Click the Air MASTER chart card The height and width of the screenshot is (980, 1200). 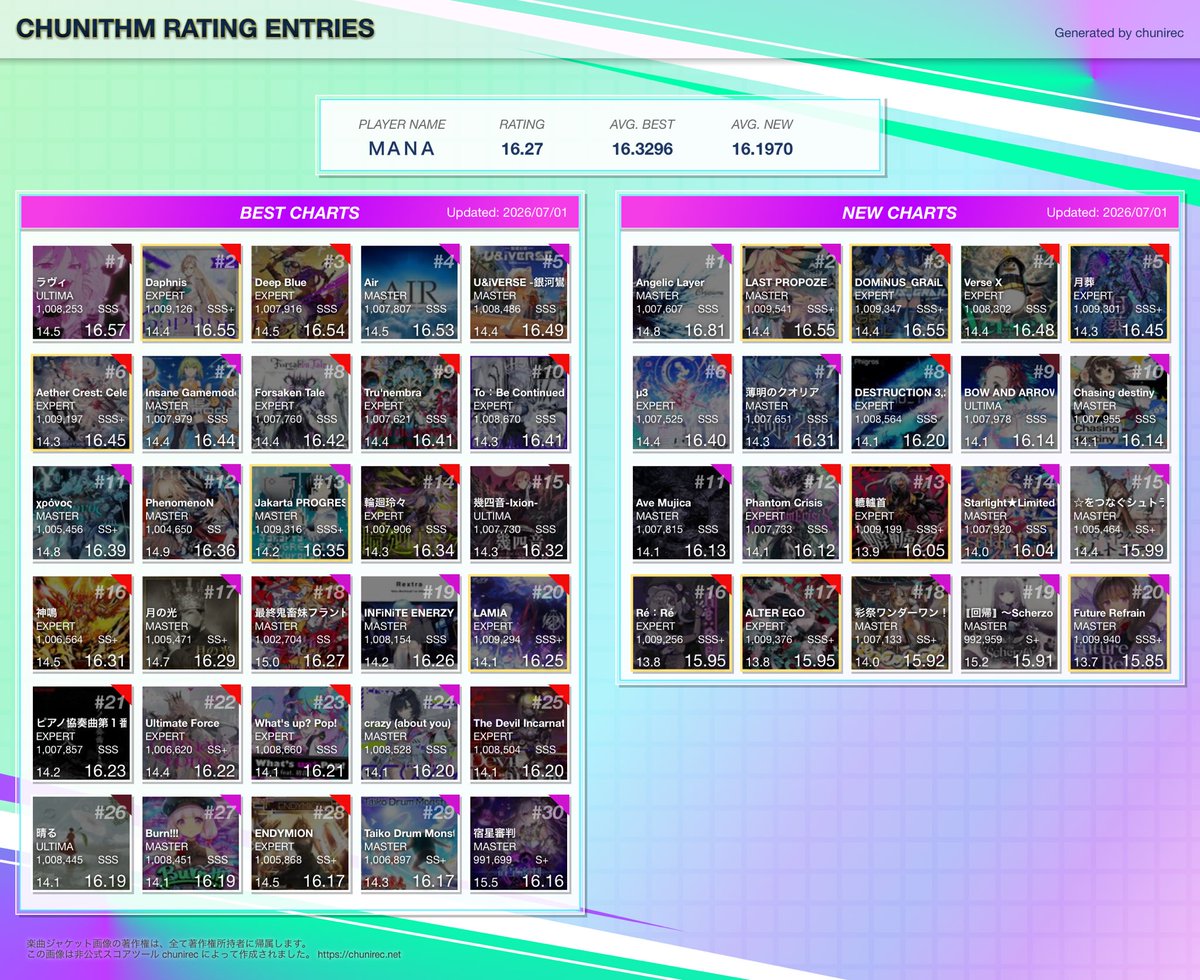coord(410,292)
